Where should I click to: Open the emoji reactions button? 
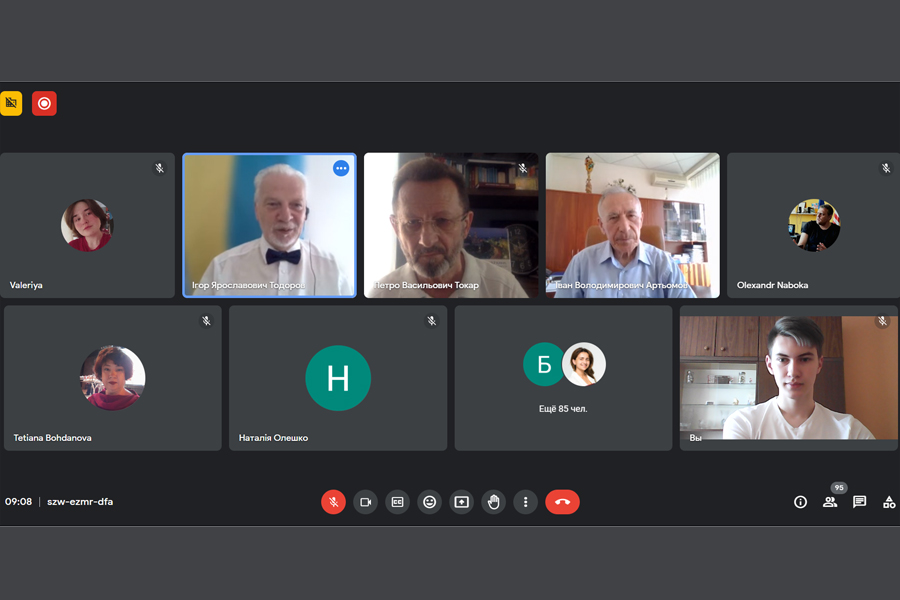[429, 502]
